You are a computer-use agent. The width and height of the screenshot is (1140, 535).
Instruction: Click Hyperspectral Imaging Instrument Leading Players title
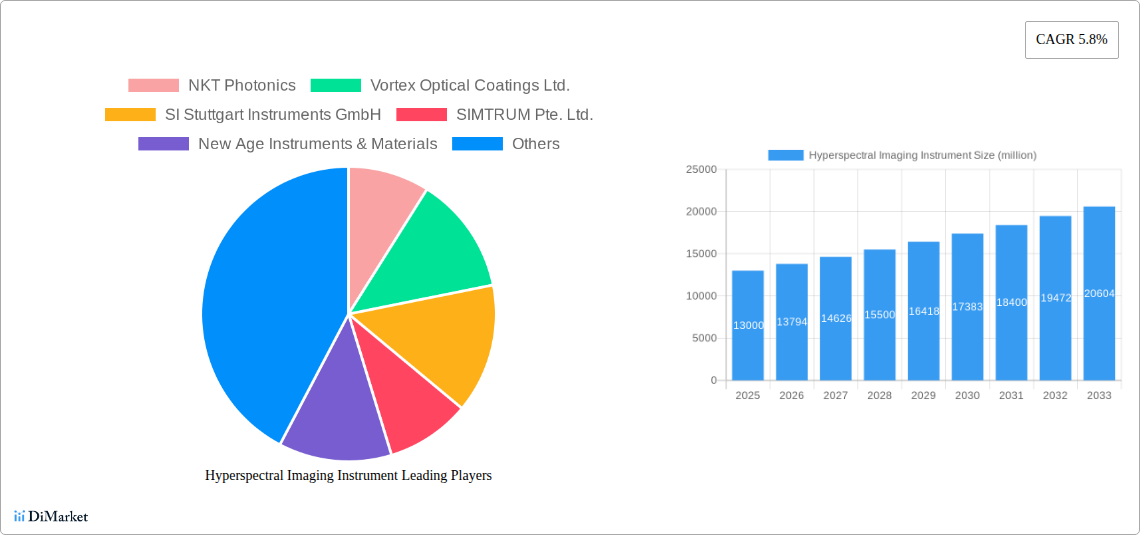348,476
